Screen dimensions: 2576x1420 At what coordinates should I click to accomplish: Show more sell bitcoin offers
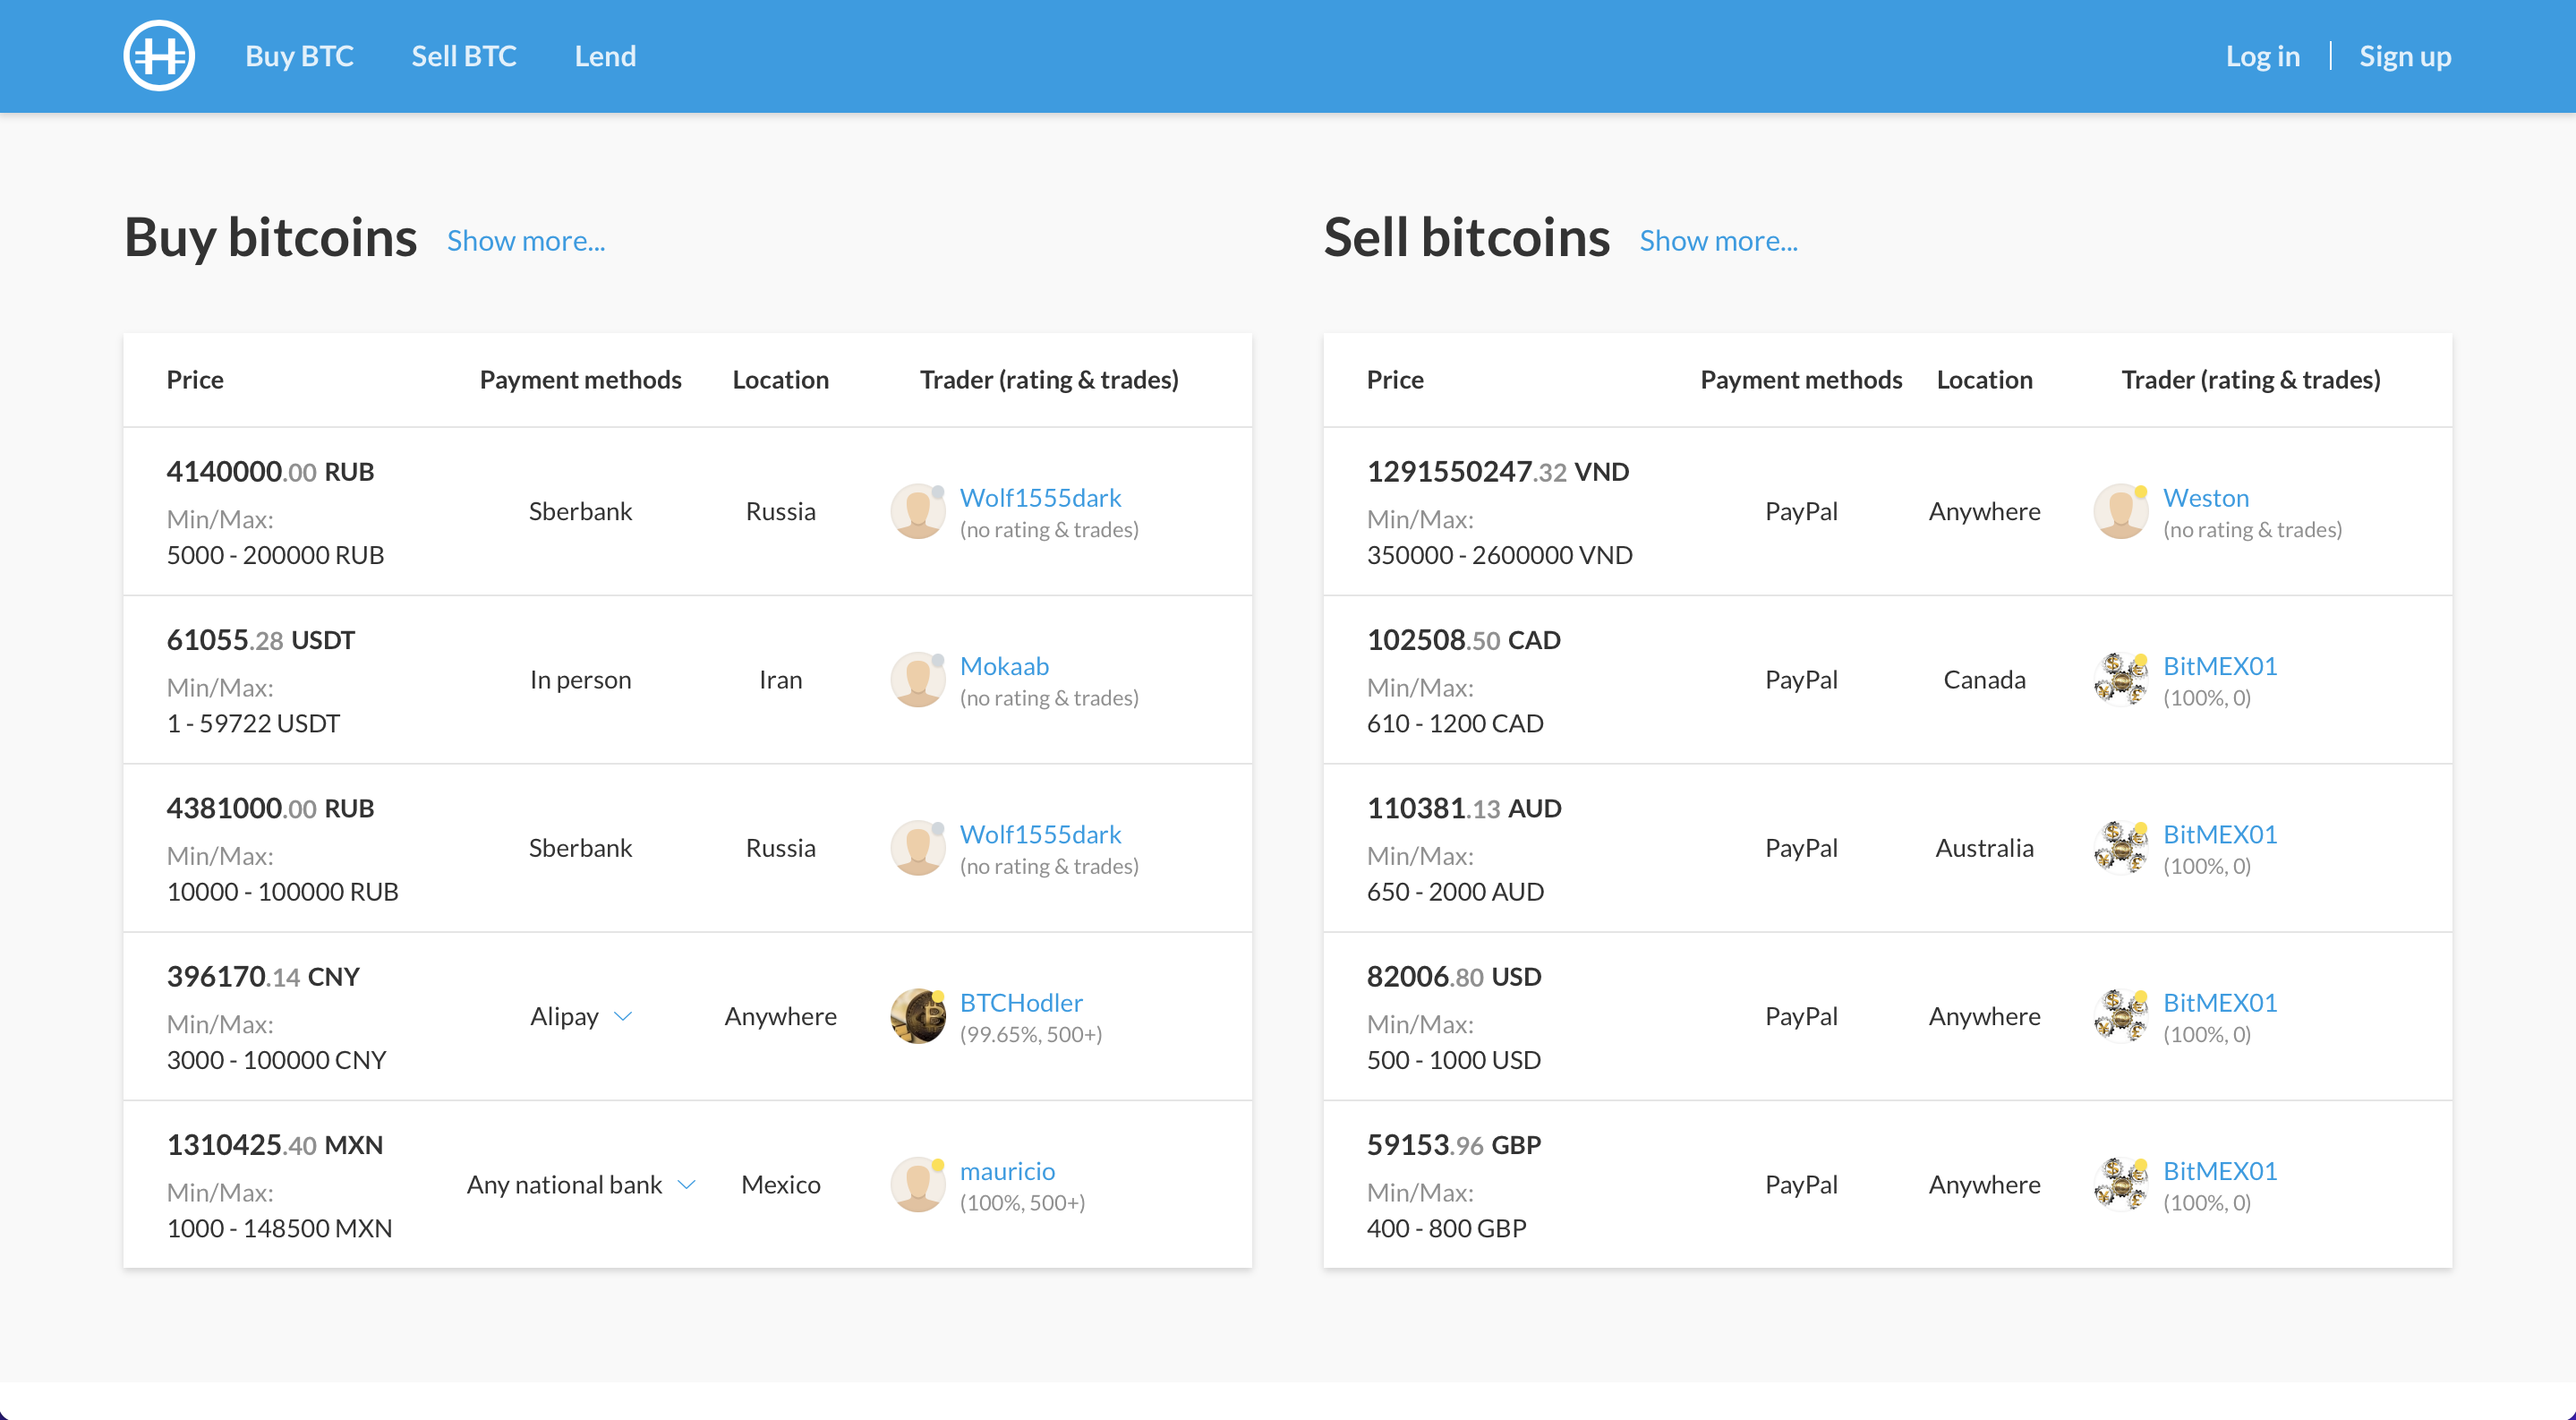(x=1718, y=240)
